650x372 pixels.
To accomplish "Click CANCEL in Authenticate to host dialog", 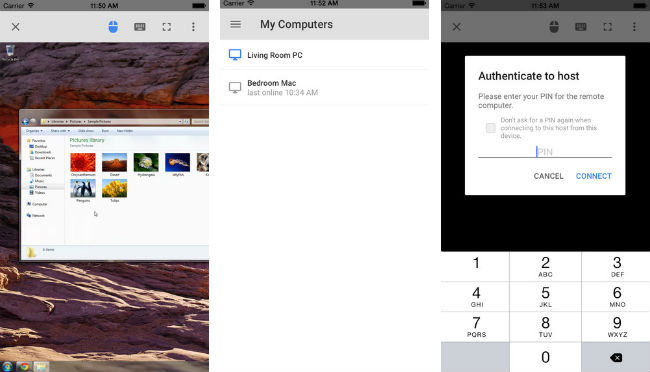I will [548, 176].
